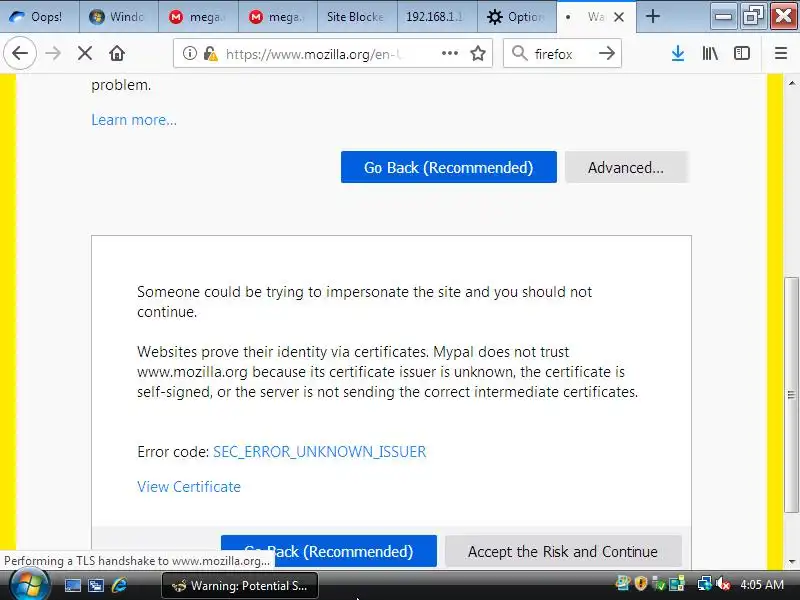Click upper Go Back (Recommended) button
Screen dimensions: 800x600
coord(448,167)
